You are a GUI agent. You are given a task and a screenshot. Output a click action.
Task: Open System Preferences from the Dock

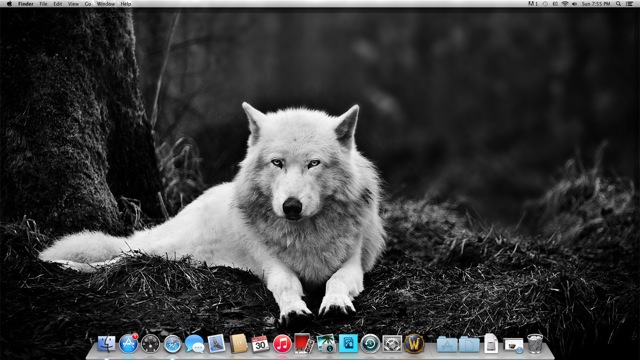coord(392,344)
